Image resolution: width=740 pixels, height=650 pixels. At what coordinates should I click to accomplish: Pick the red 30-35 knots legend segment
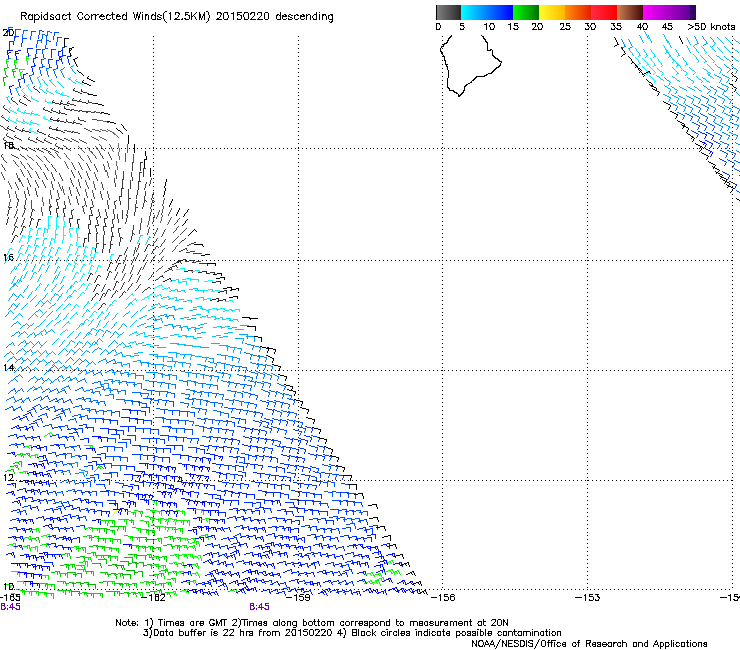(x=604, y=12)
